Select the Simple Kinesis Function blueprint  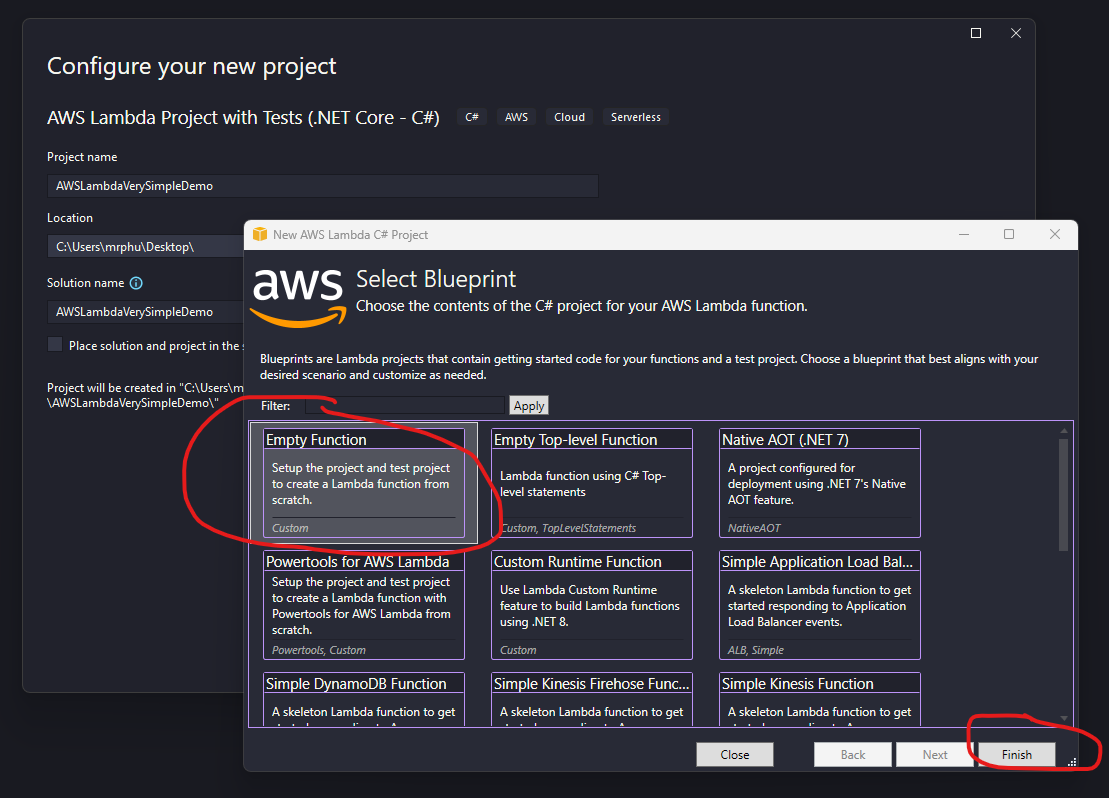pos(820,699)
